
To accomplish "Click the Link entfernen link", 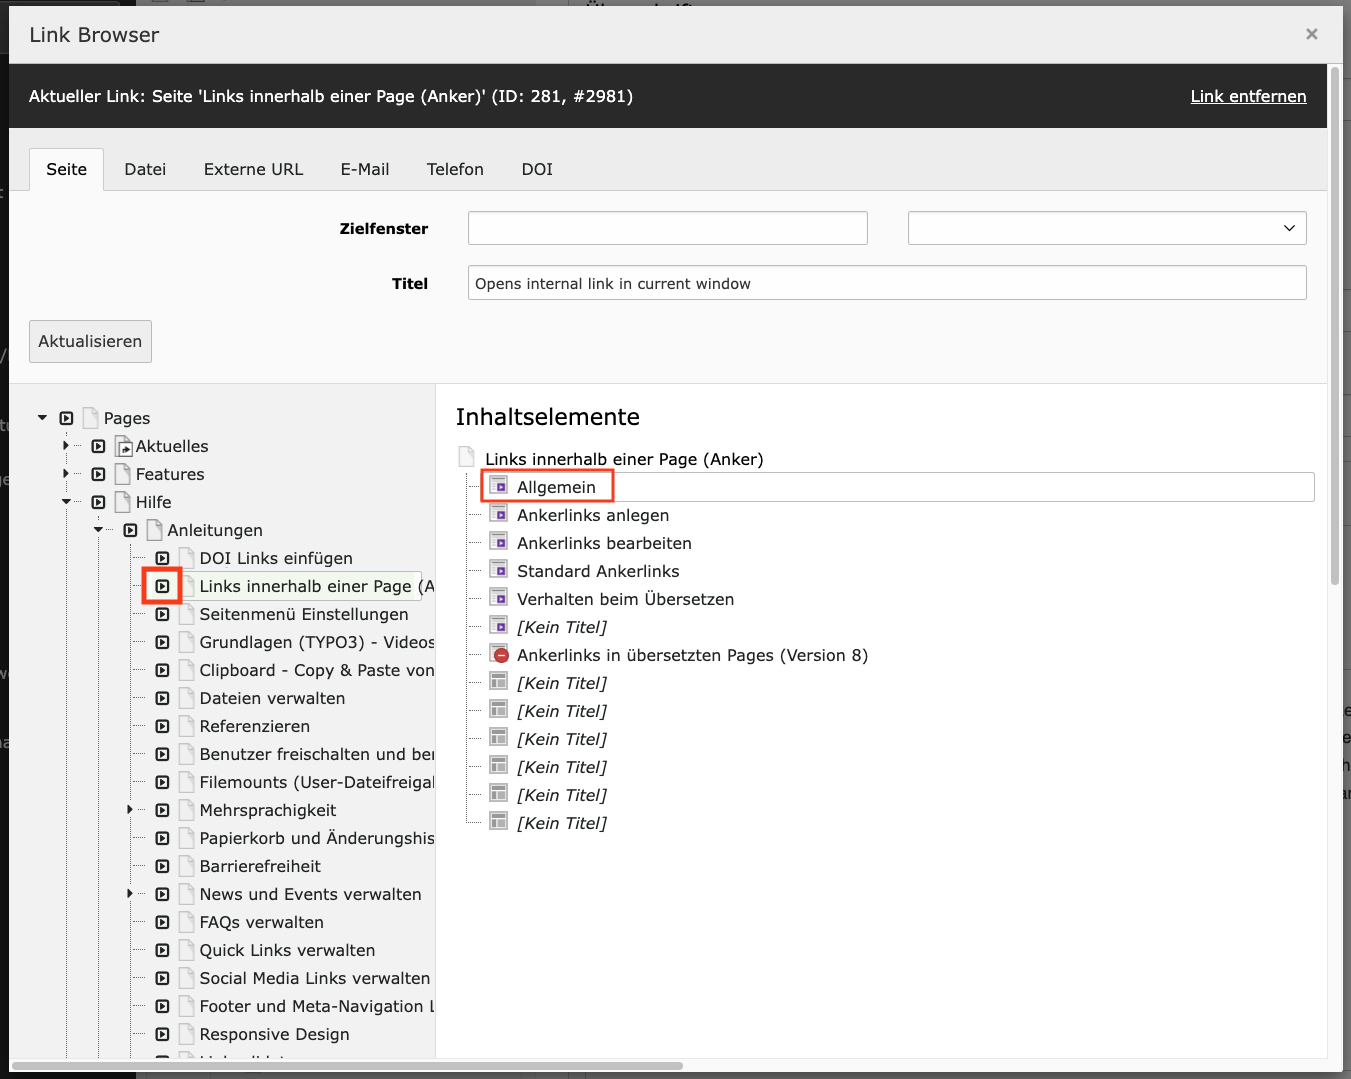I will [1248, 96].
